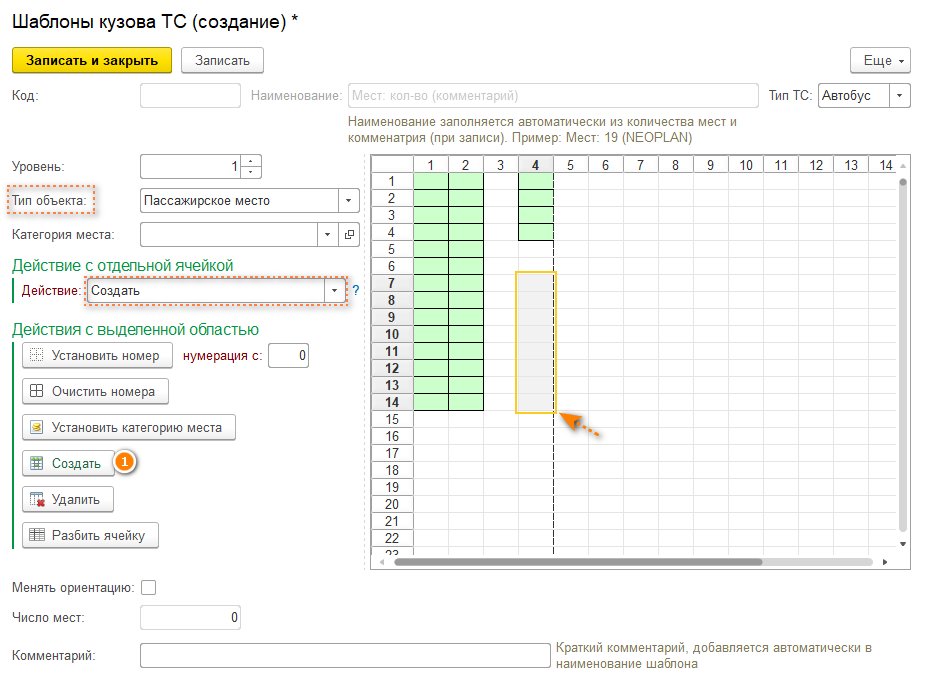Click the 'Записать' button
The width and height of the screenshot is (928, 679).
[222, 61]
